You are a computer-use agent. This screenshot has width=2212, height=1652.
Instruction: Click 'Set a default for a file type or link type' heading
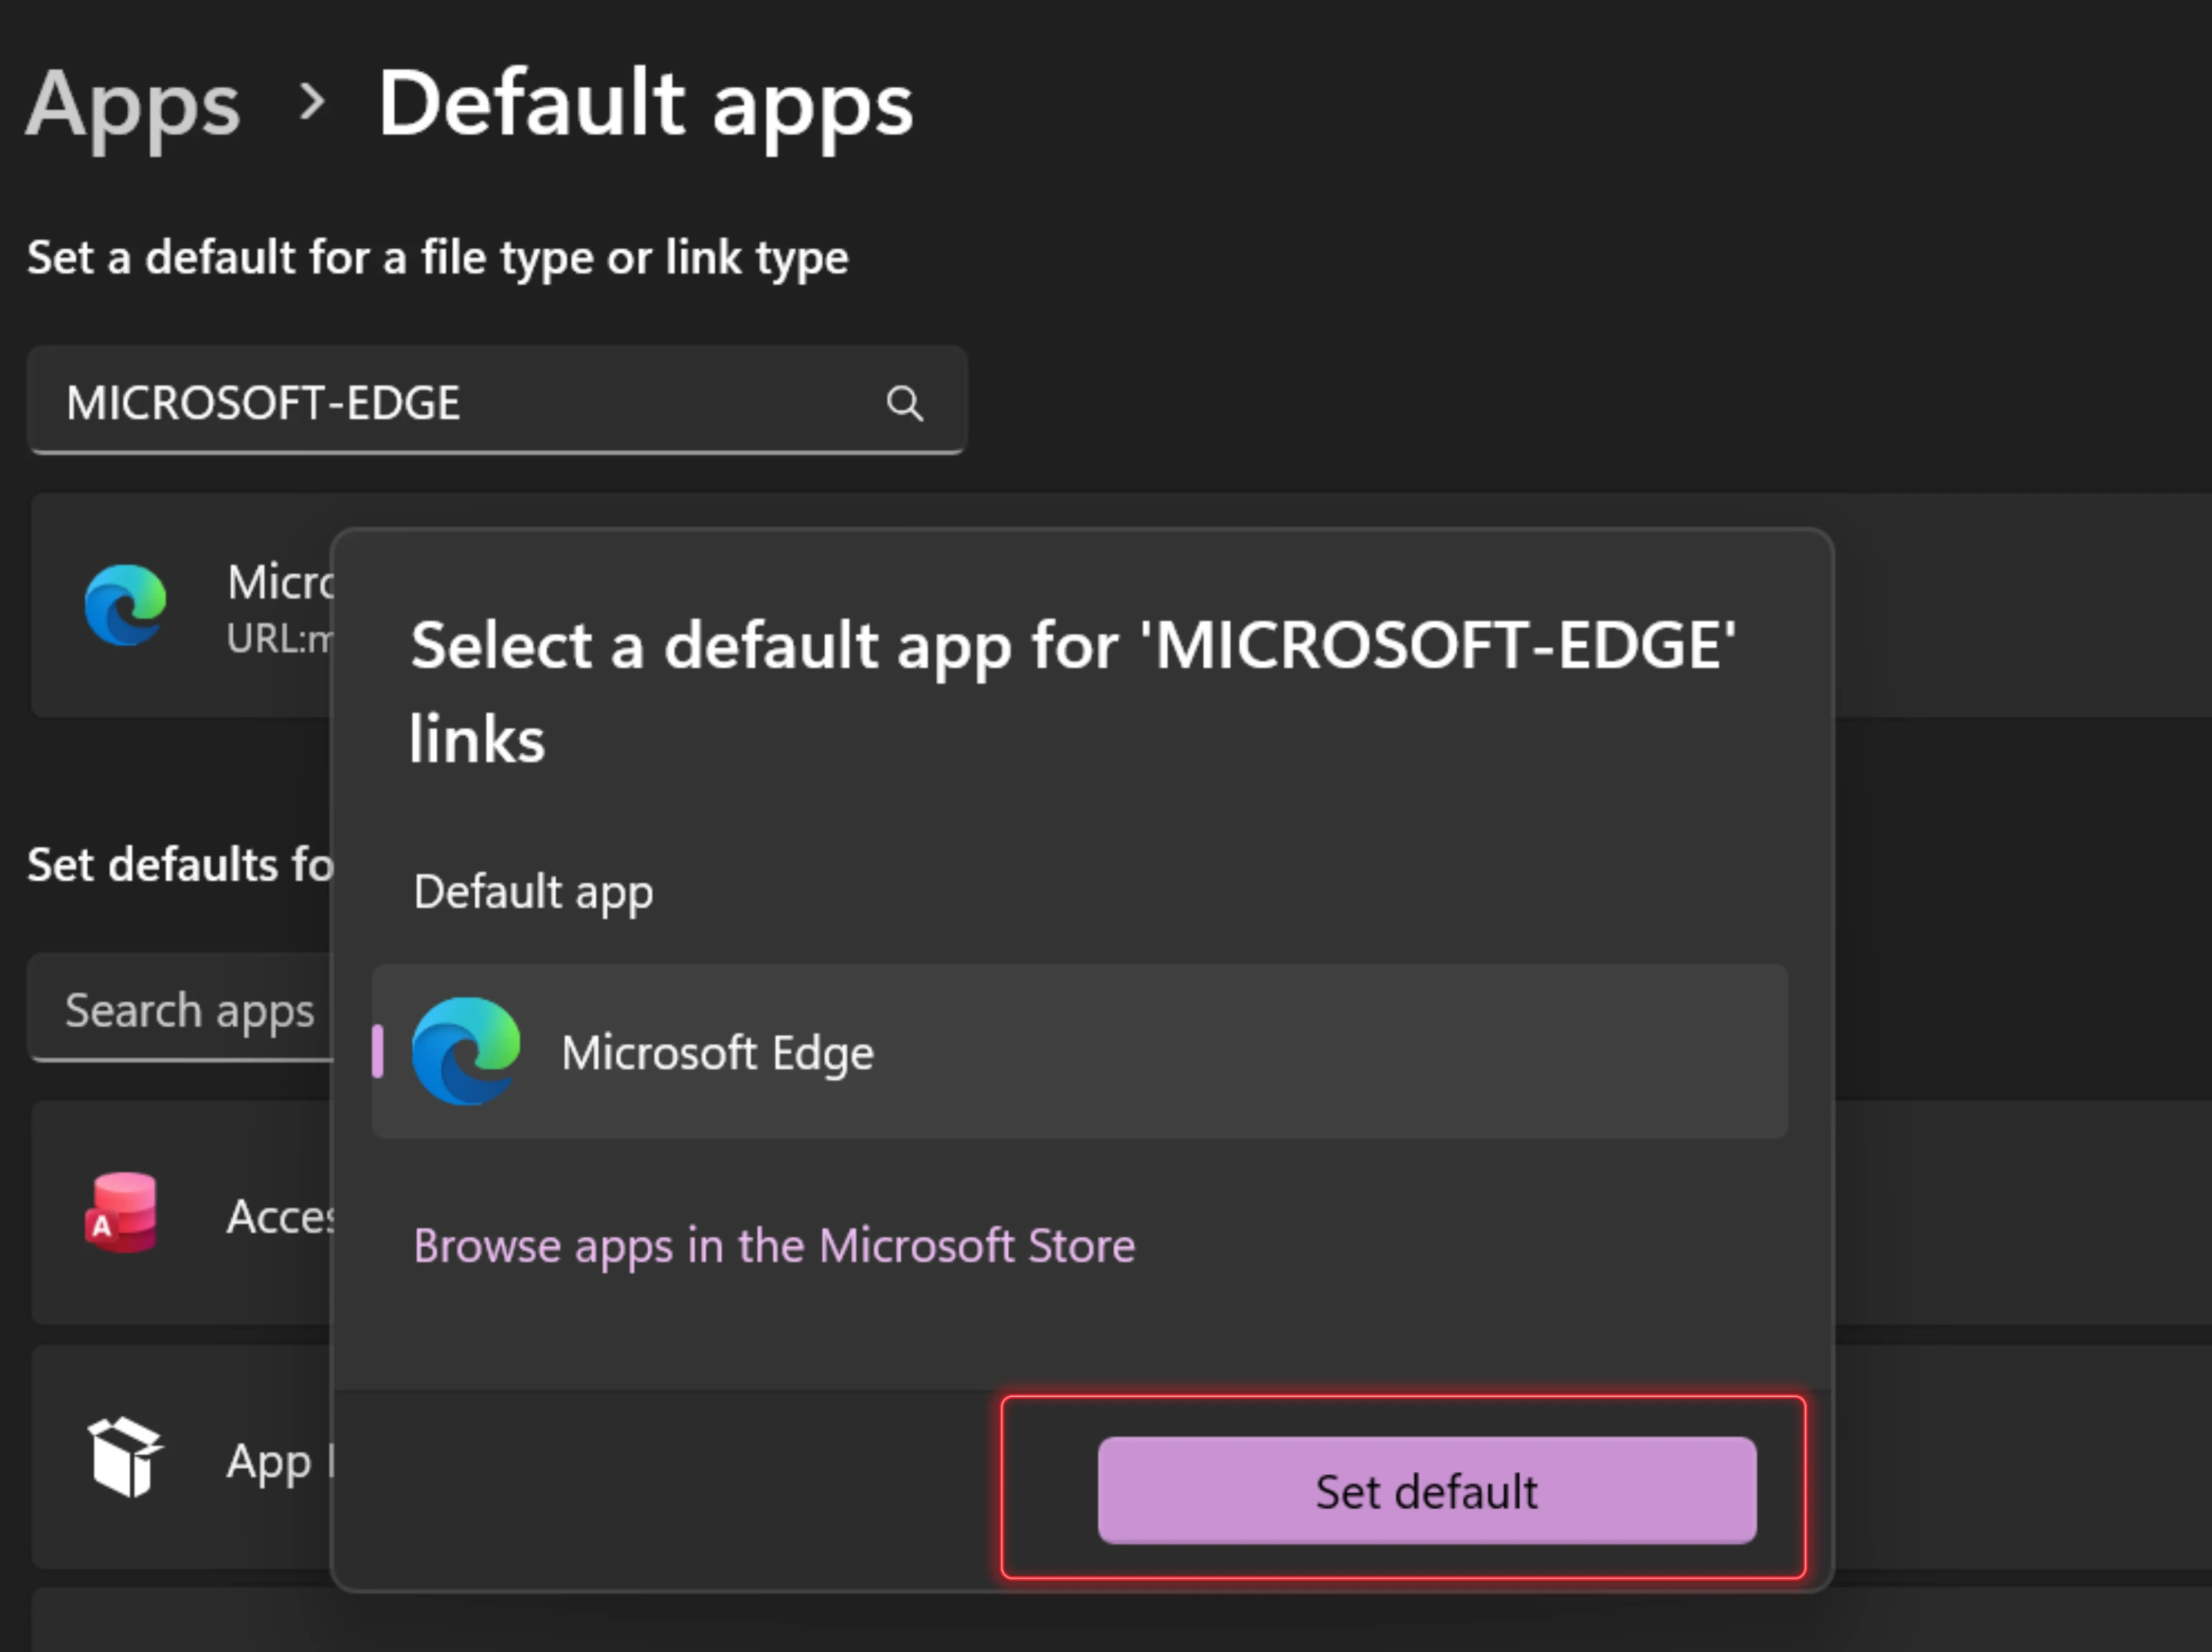tap(438, 258)
